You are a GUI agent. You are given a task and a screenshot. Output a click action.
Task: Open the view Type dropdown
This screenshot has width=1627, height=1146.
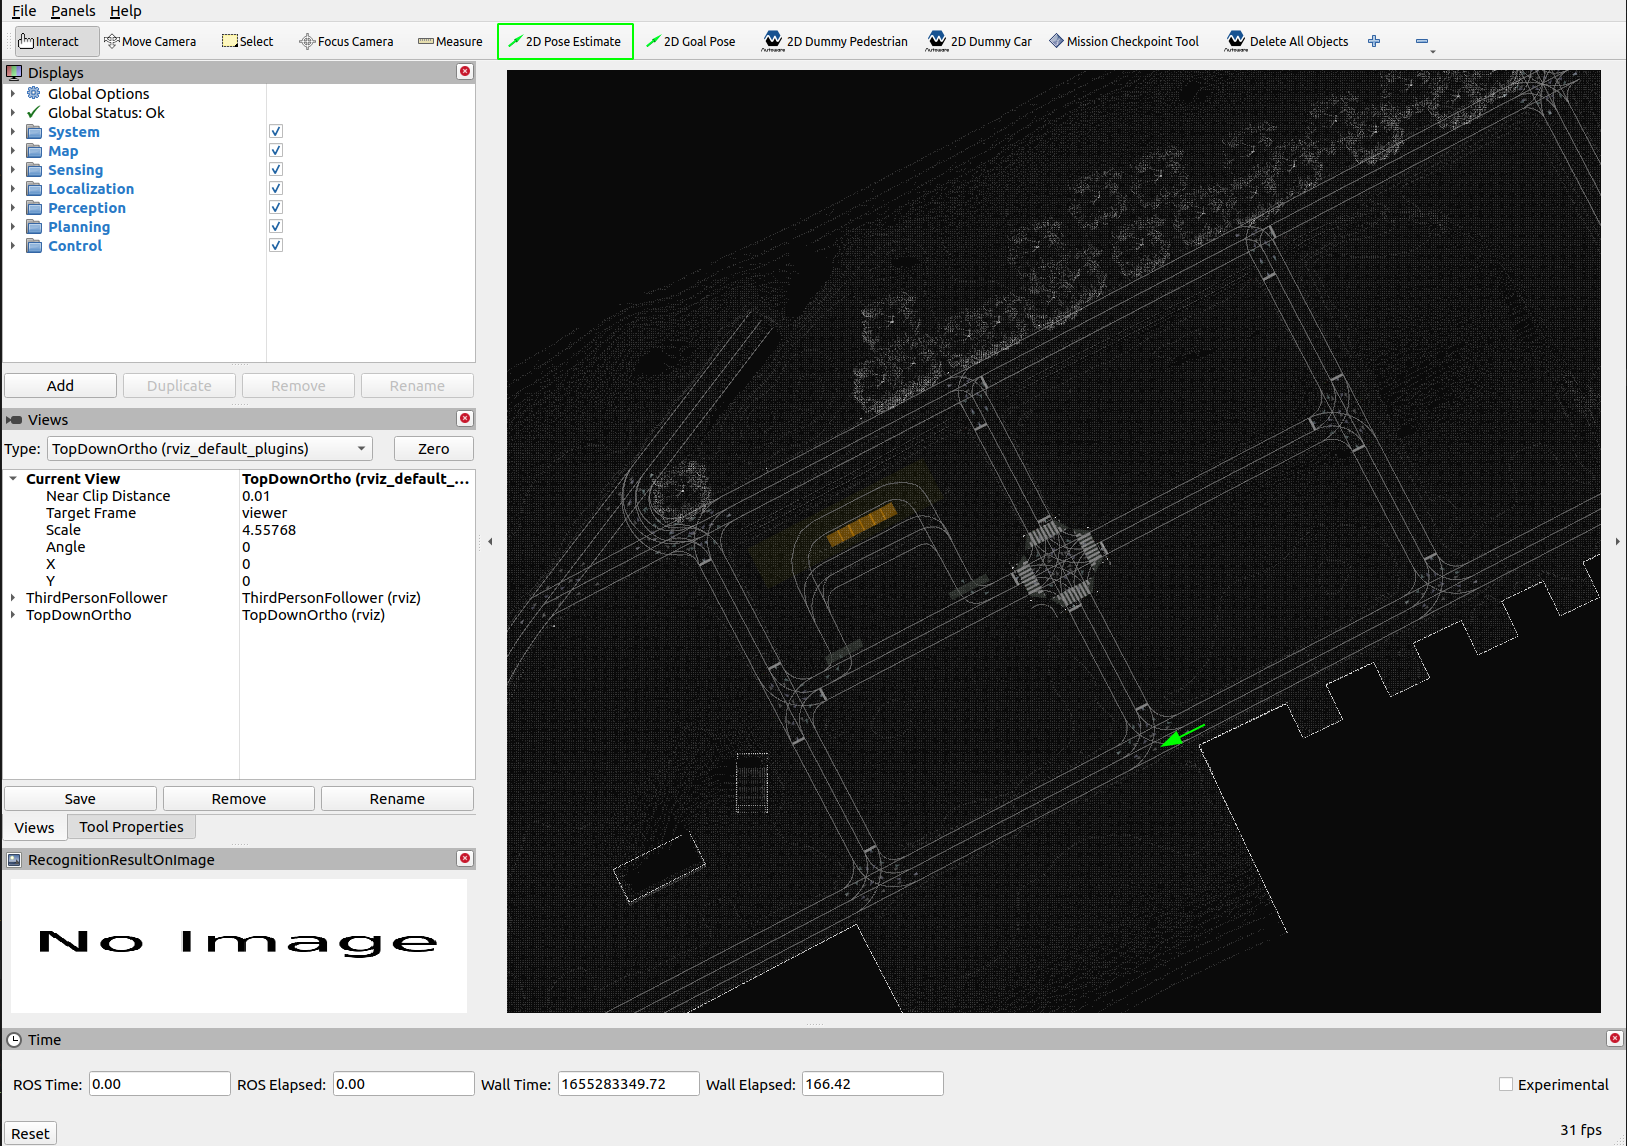click(x=208, y=448)
